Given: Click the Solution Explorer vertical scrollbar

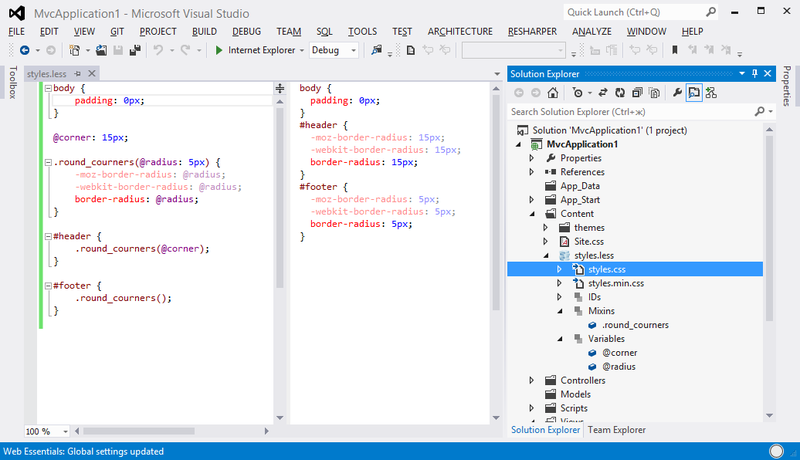Looking at the screenshot, I should pos(769,227).
